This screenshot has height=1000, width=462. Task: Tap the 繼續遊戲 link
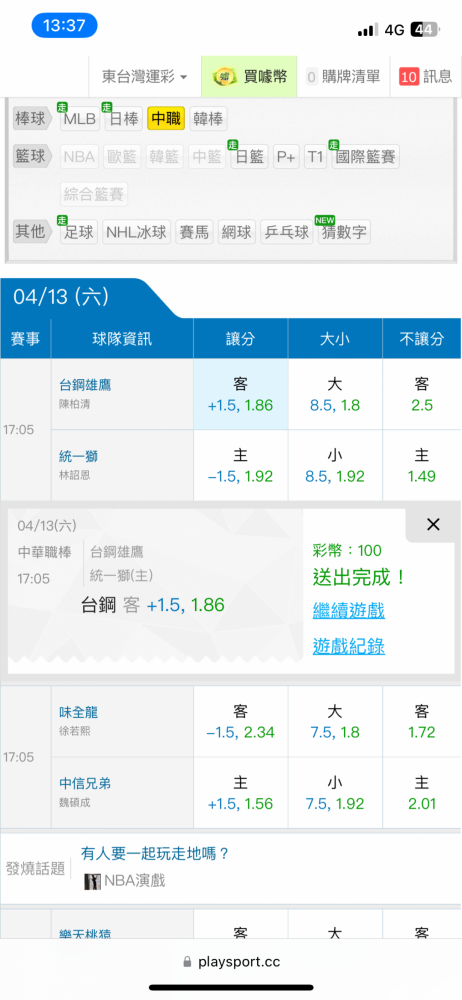[x=348, y=610]
